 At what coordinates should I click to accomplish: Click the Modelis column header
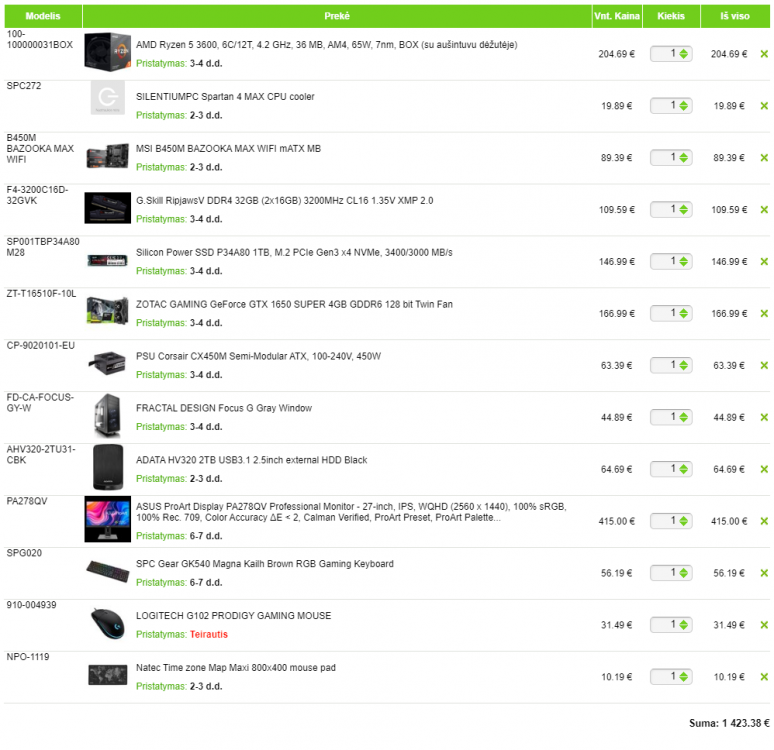[x=43, y=16]
